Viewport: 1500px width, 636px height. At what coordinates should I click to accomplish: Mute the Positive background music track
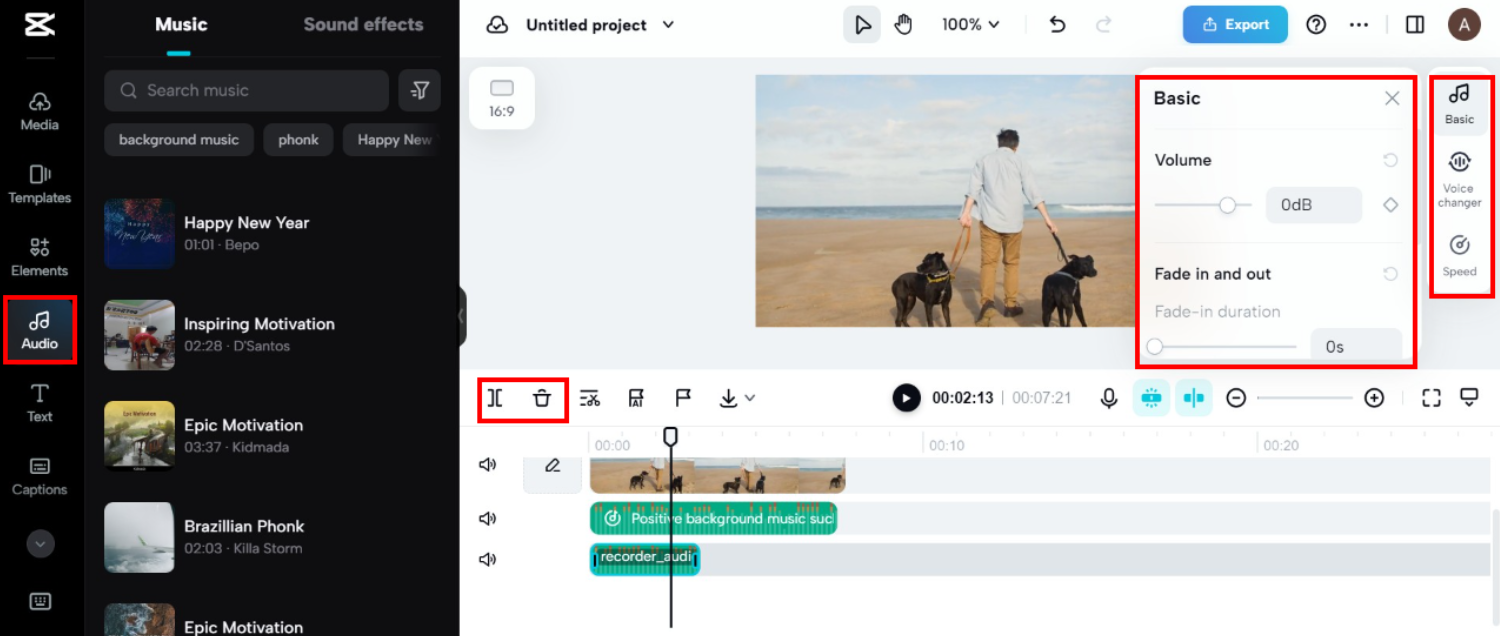point(488,518)
